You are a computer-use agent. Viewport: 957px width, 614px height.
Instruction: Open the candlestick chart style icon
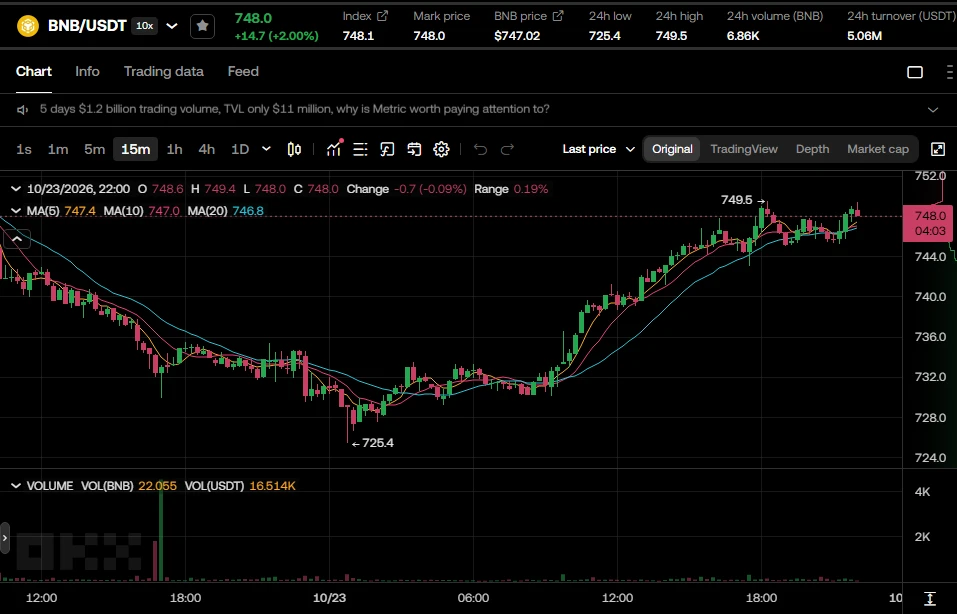click(294, 150)
